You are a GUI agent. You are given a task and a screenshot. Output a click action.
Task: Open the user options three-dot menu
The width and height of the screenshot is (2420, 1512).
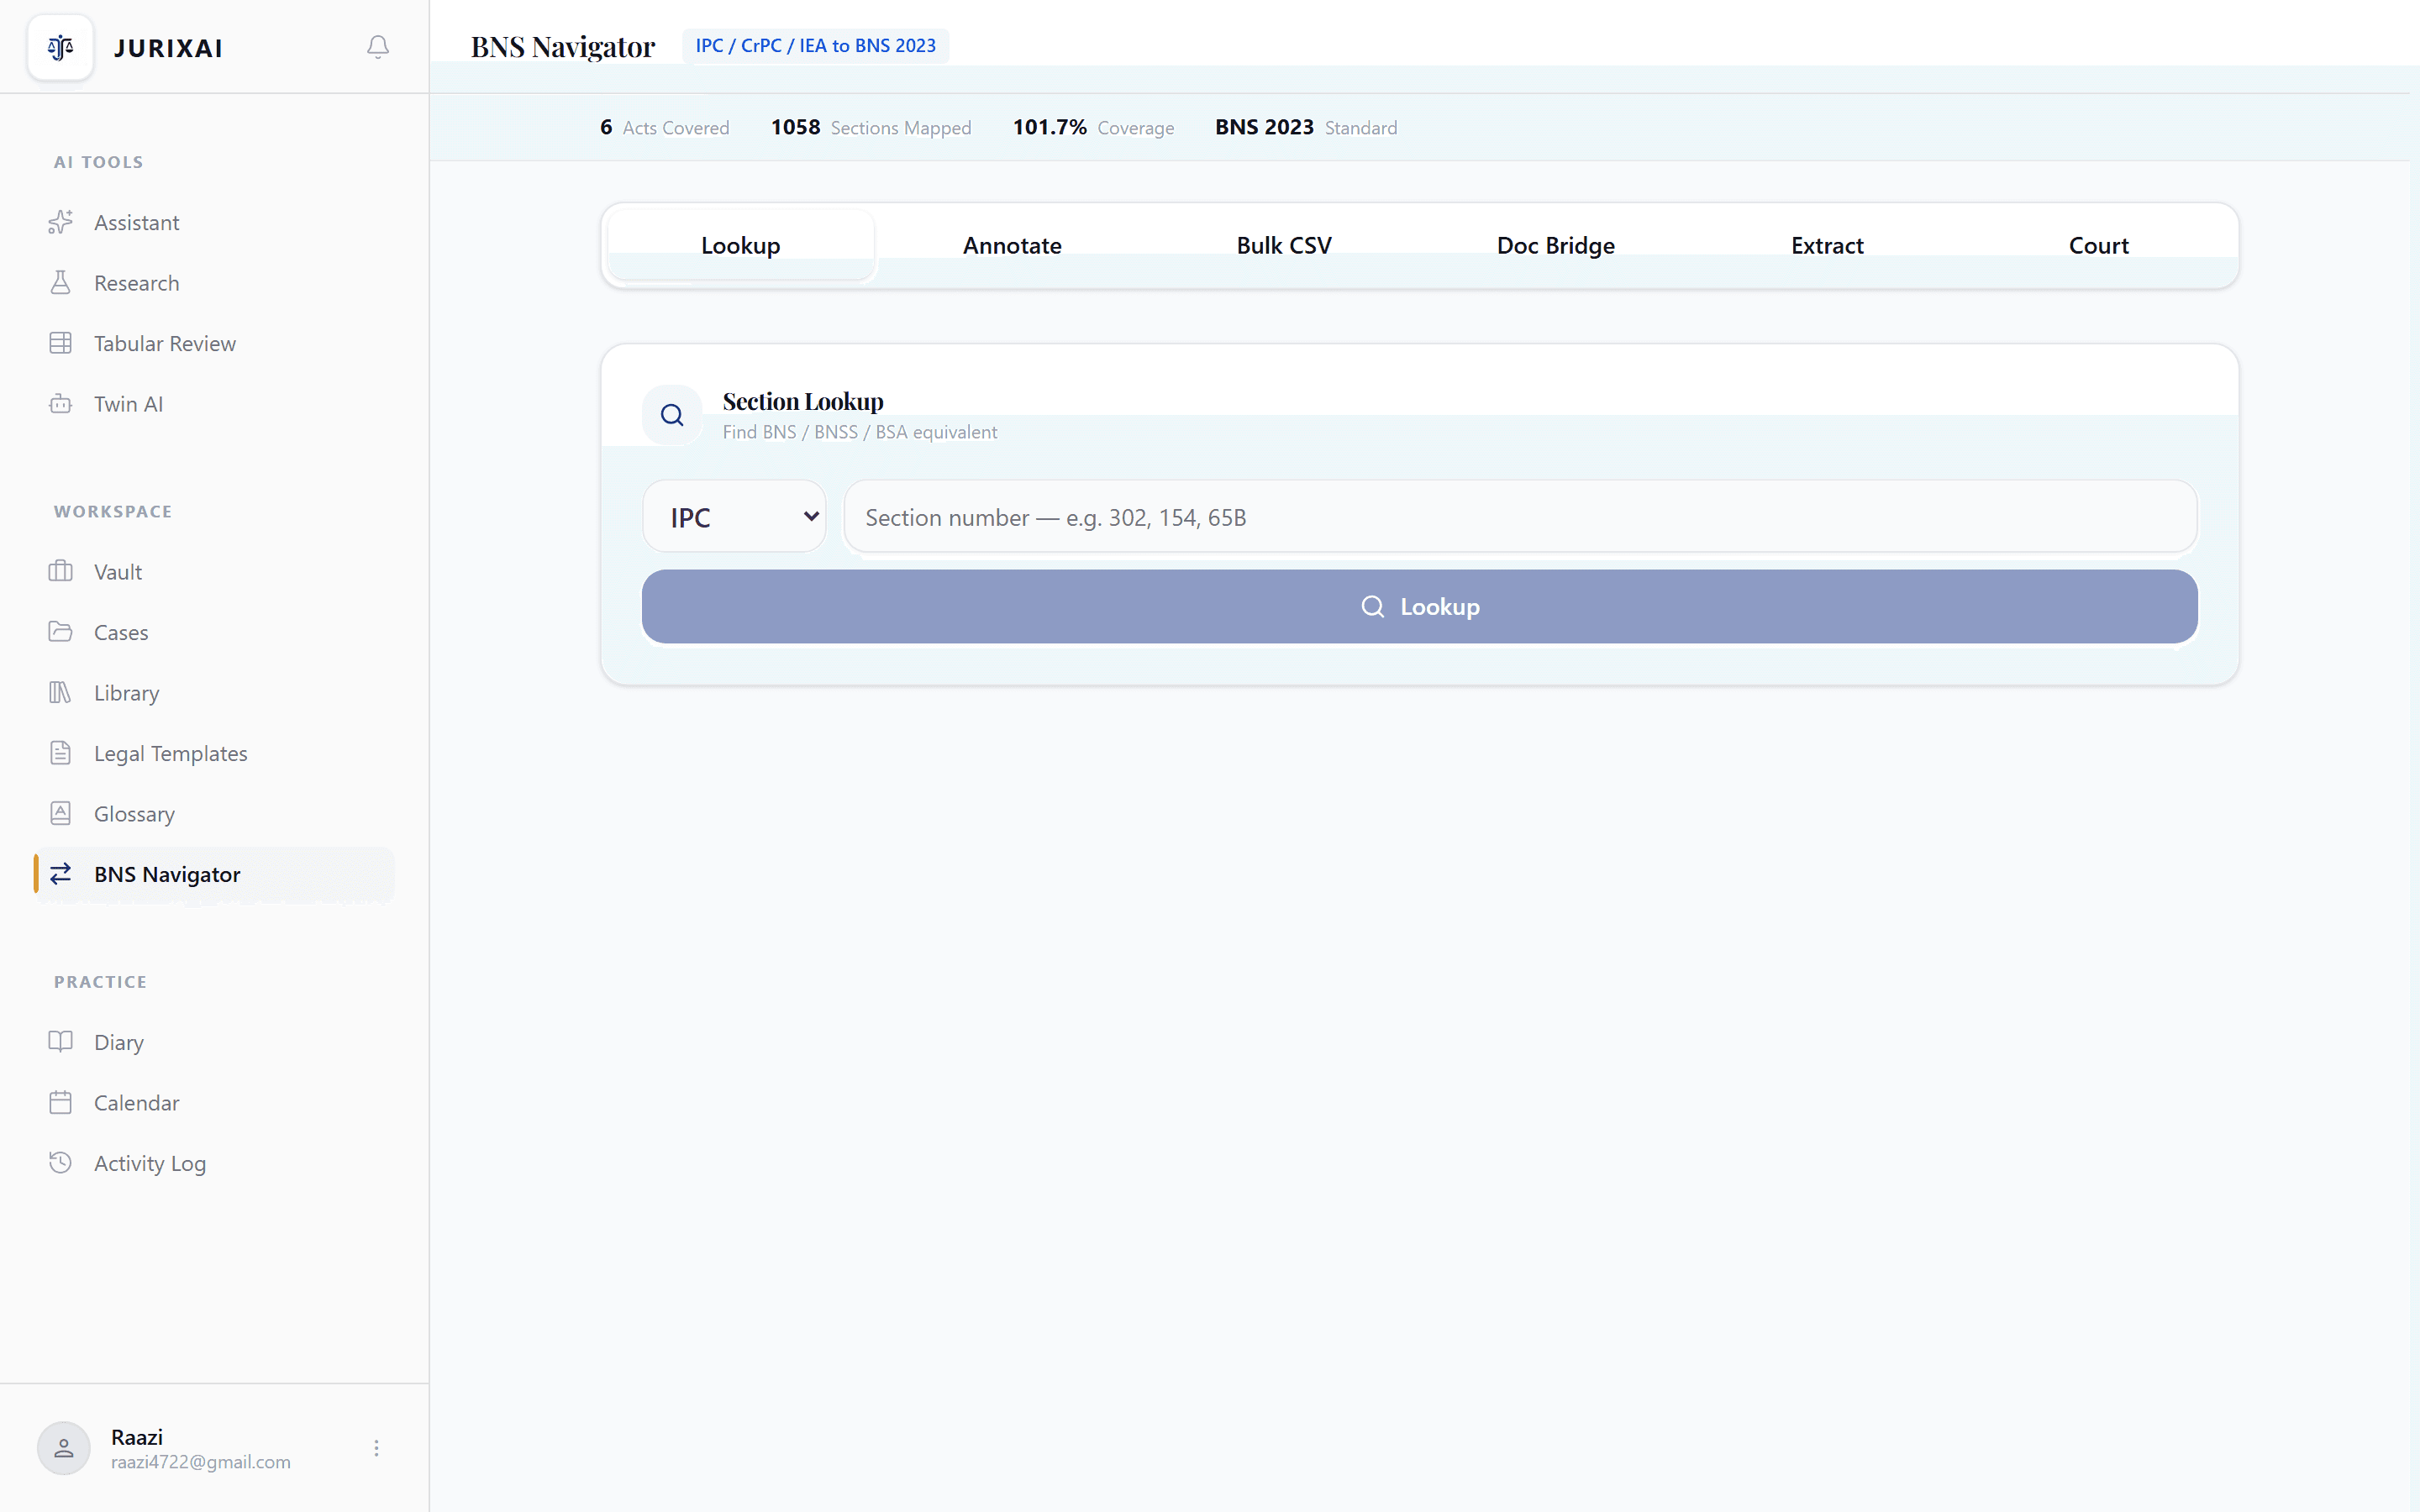(x=376, y=1448)
